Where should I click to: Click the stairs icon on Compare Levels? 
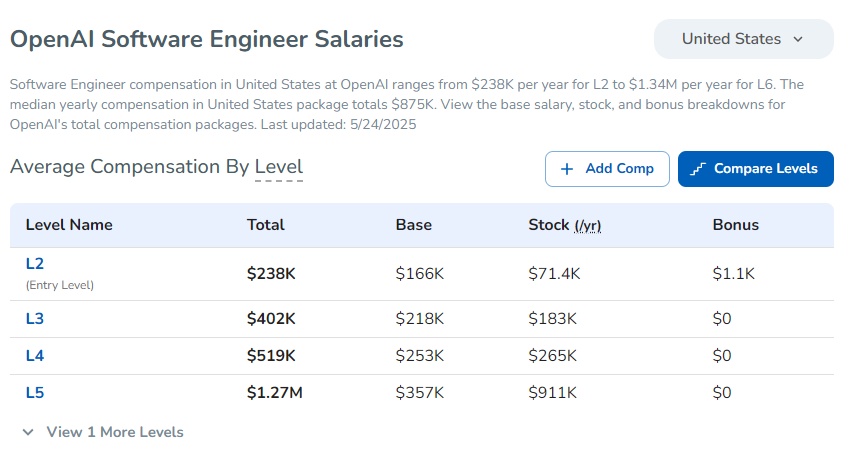[x=699, y=169]
